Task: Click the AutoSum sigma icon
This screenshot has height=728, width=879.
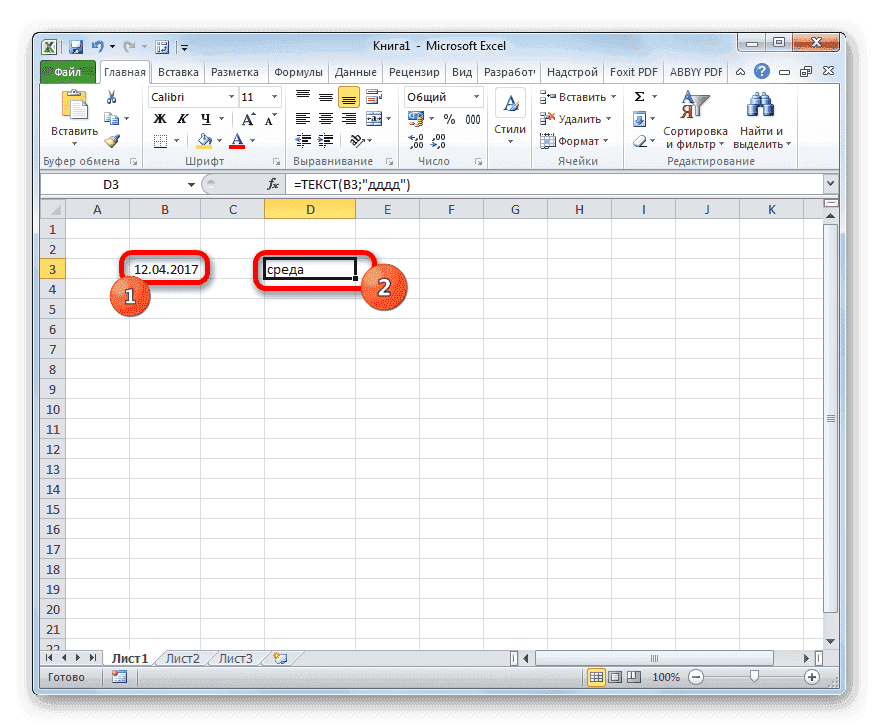Action: (x=637, y=96)
